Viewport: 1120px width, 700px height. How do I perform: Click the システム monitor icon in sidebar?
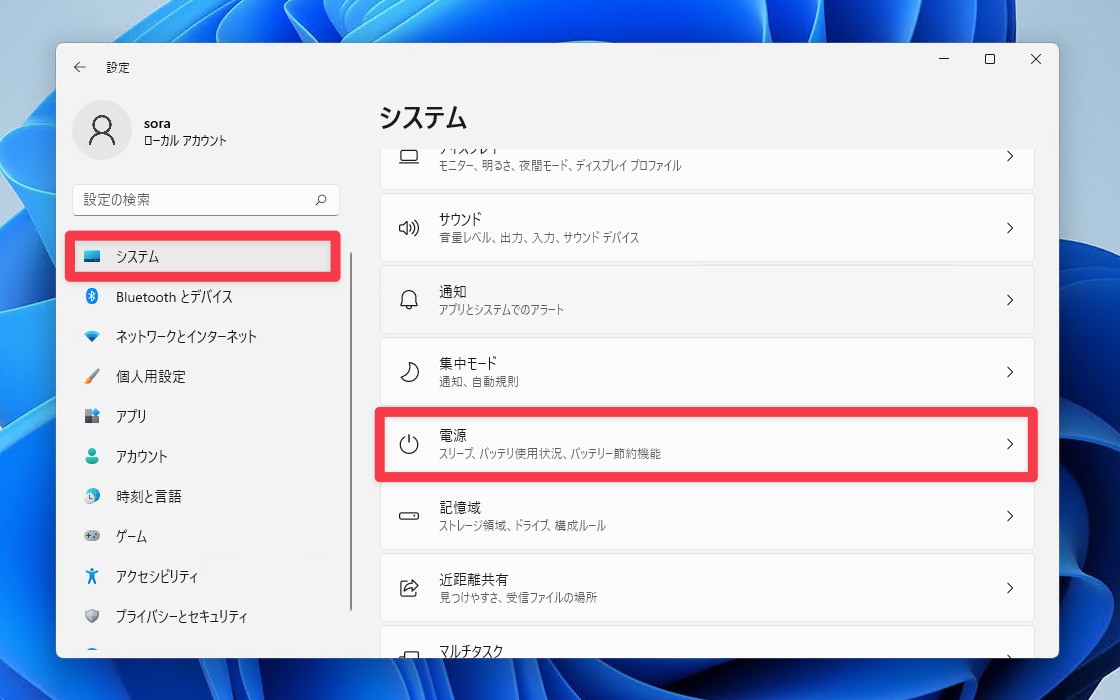coord(92,256)
